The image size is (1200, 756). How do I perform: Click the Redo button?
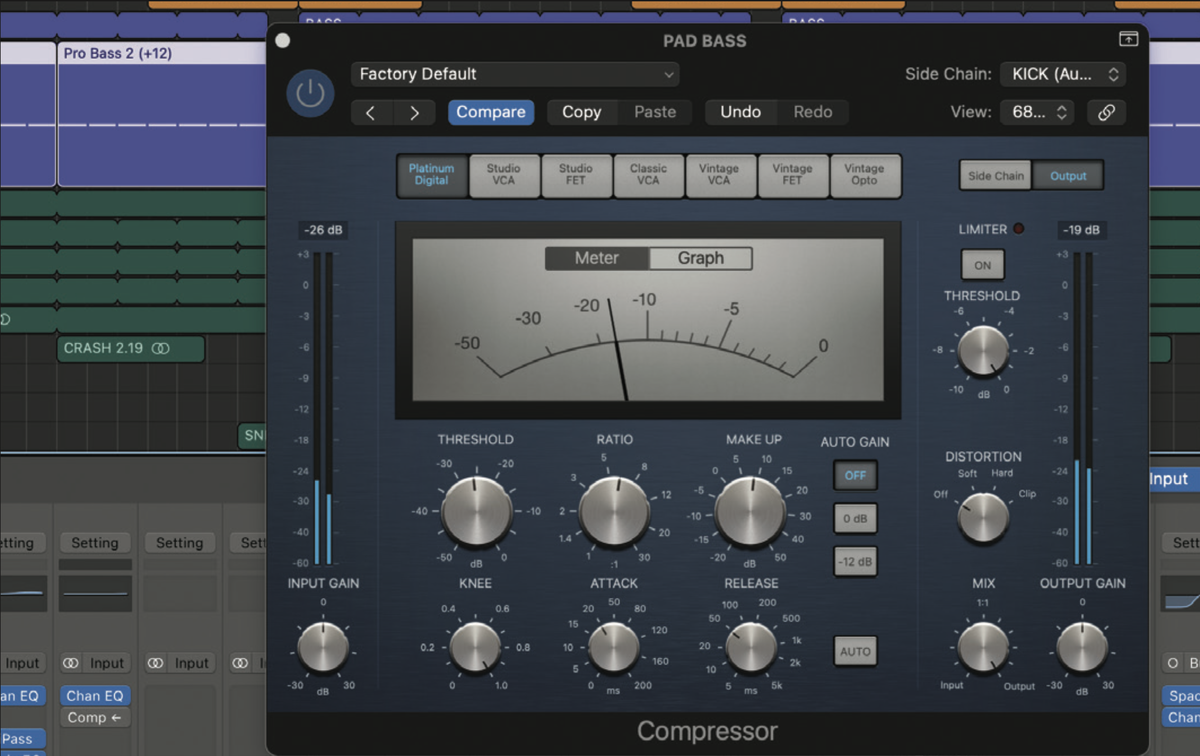click(x=813, y=112)
